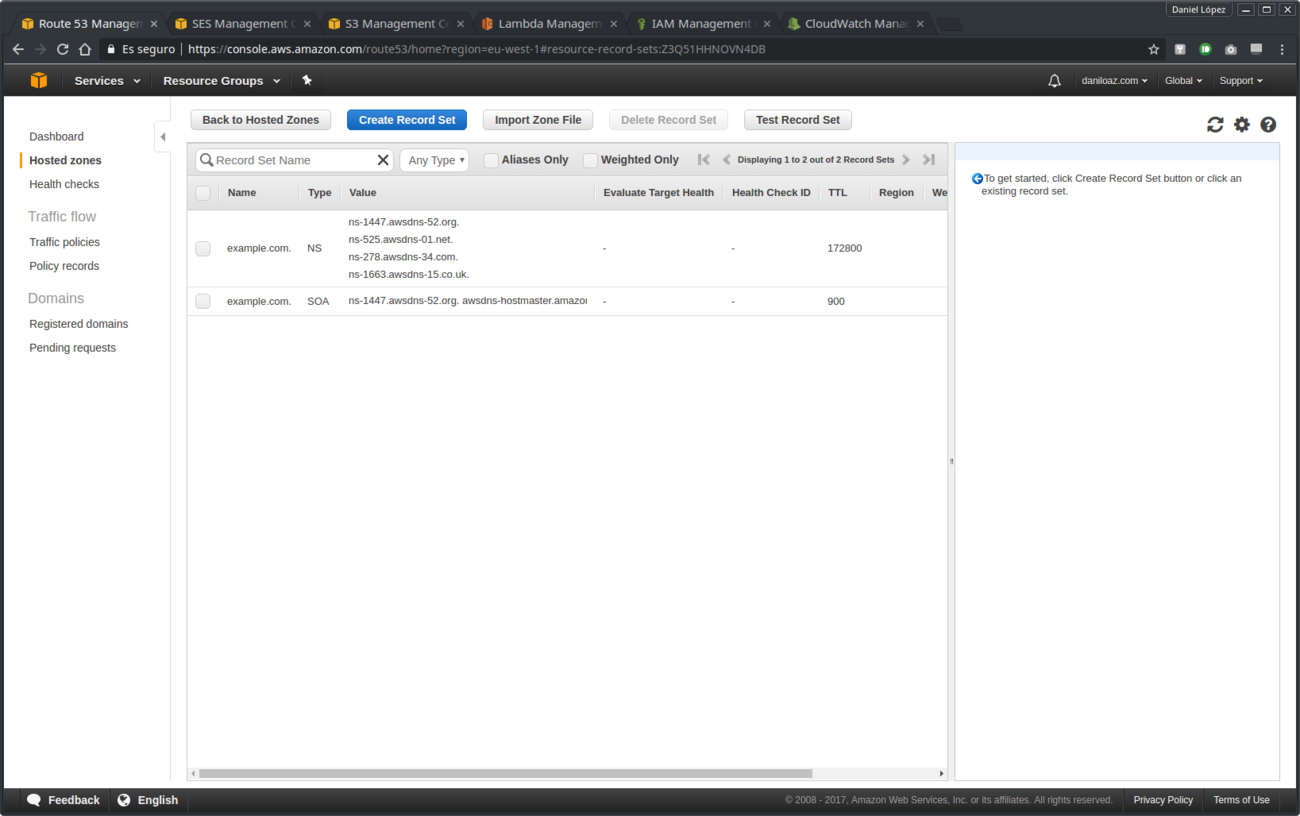This screenshot has height=816, width=1300.
Task: Open the Route 53 help panel
Action: click(x=1268, y=124)
